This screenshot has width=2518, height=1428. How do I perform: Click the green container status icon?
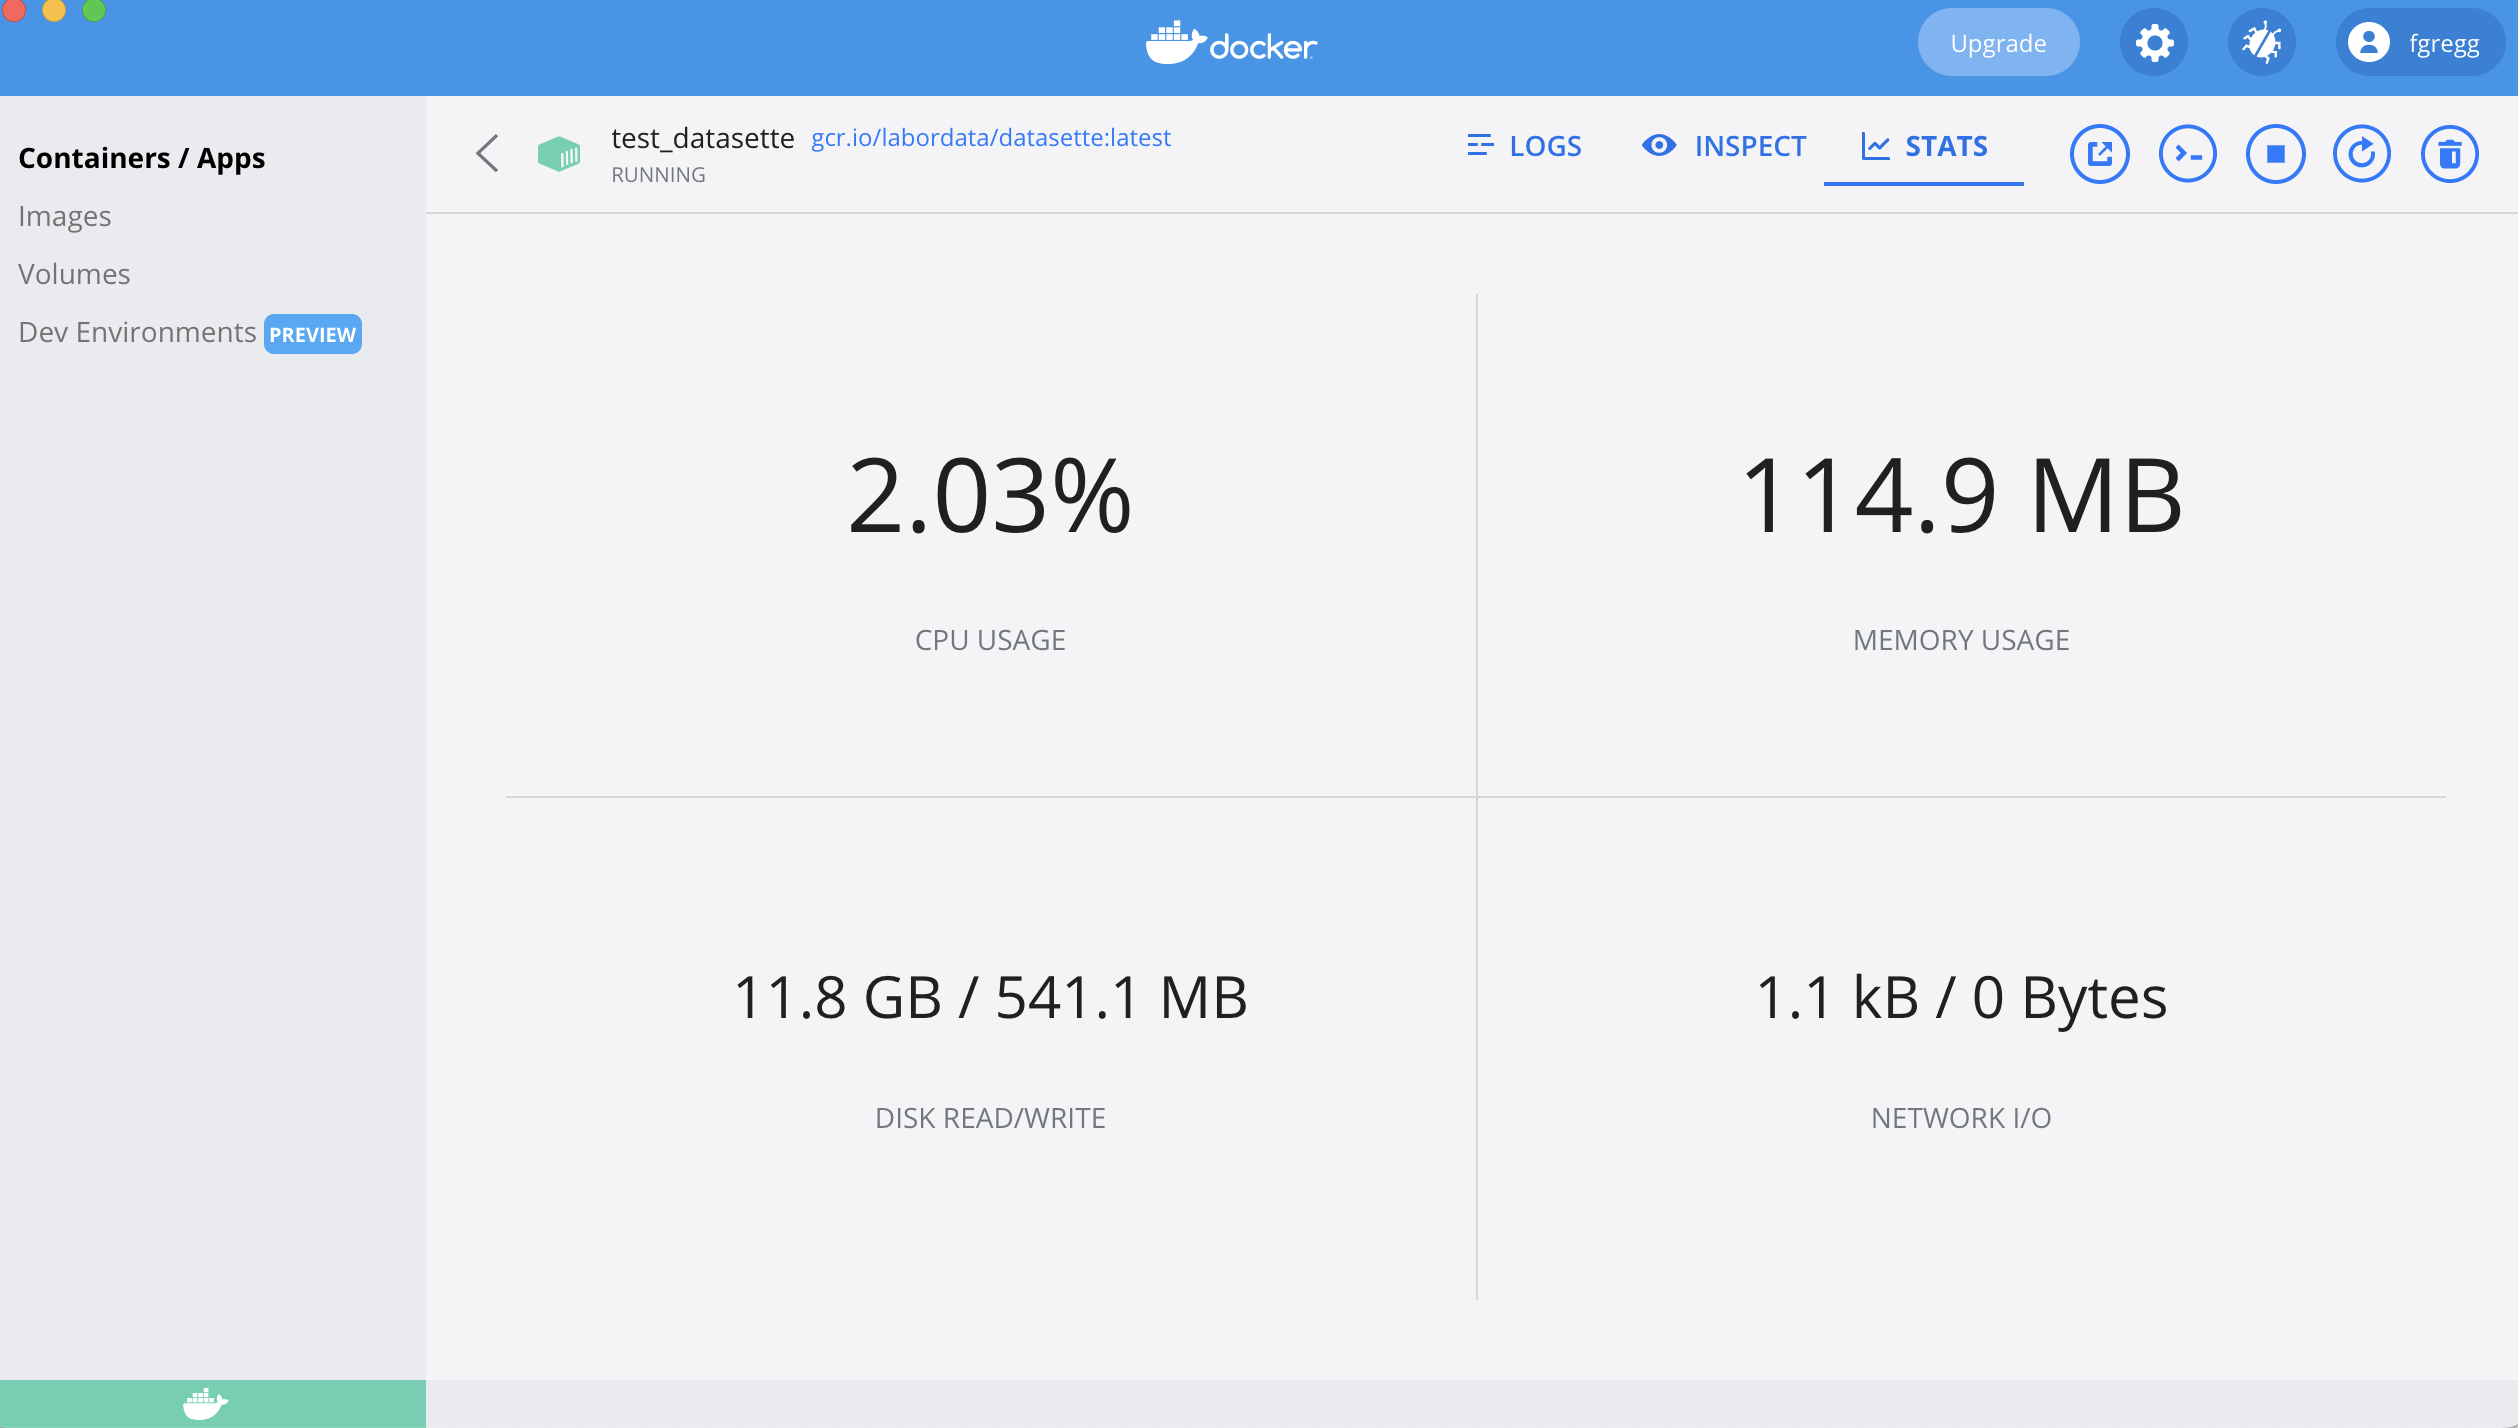click(x=559, y=153)
